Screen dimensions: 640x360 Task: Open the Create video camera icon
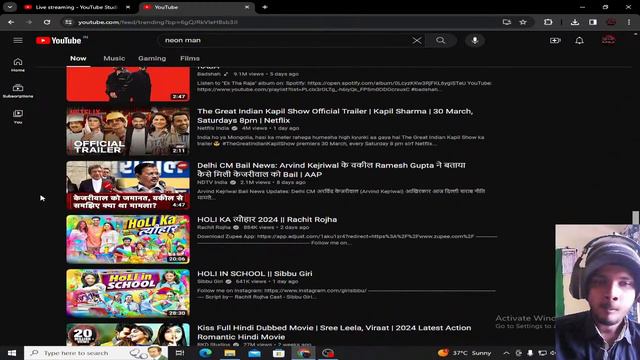pos(555,40)
